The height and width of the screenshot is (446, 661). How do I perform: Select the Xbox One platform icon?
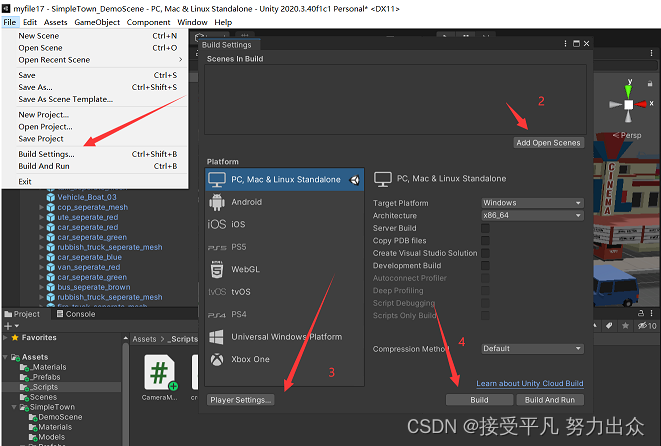(217, 360)
